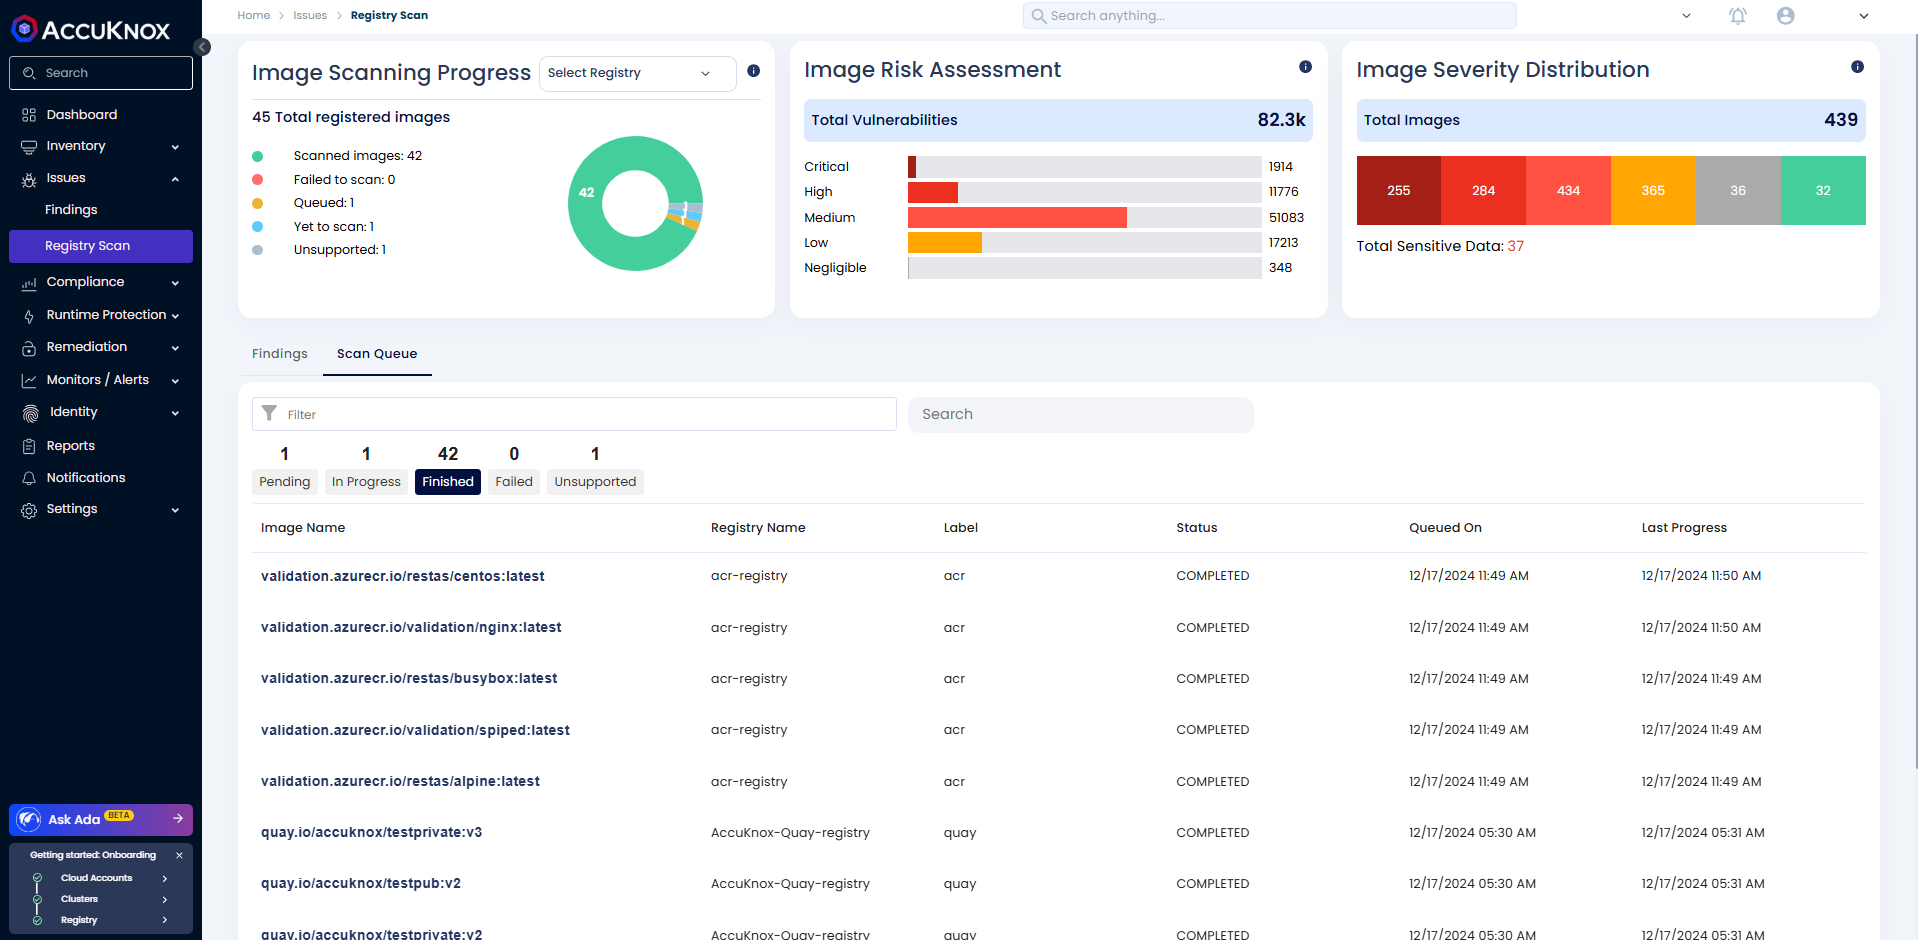1918x940 pixels.
Task: Click the Issues bug icon
Action: [29, 179]
